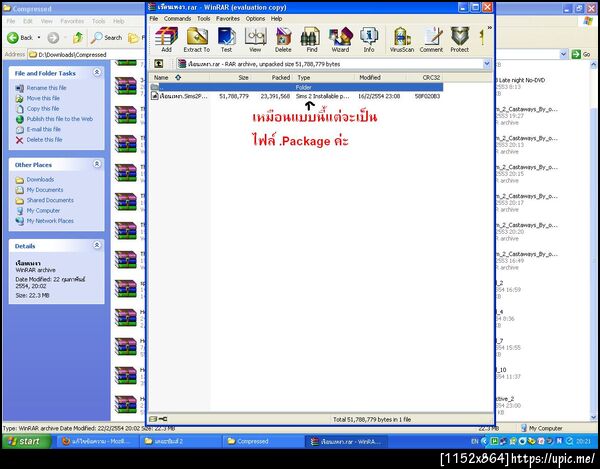
Task: Open WinRAR Options menu
Action: [x=255, y=18]
